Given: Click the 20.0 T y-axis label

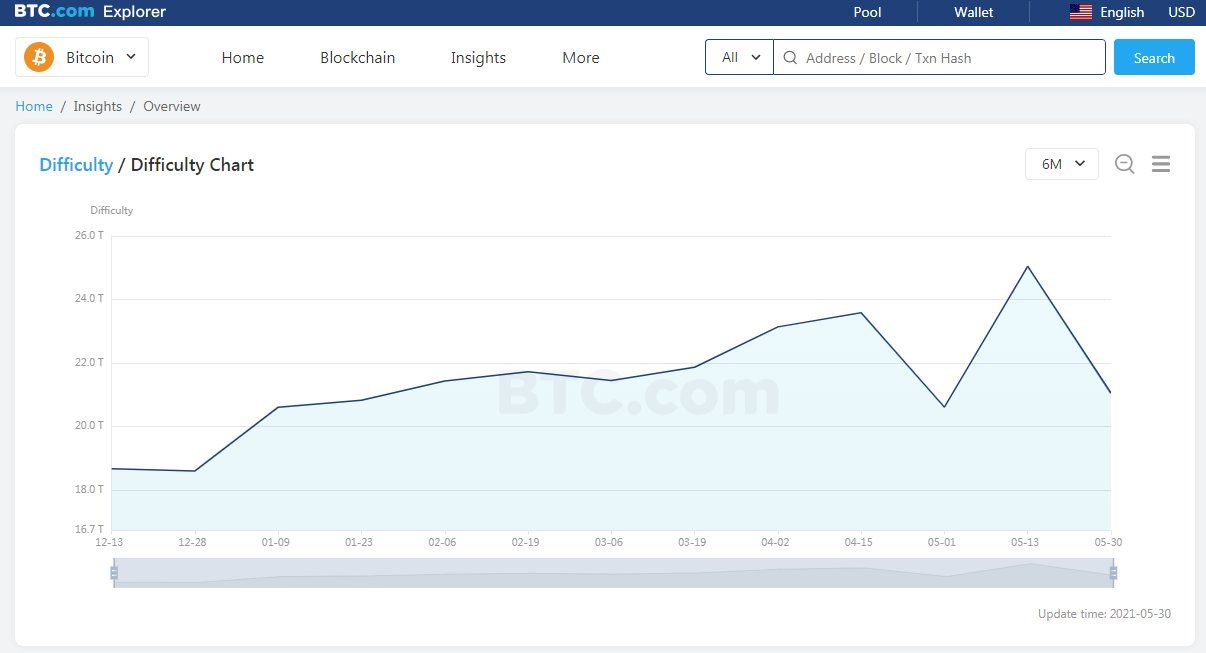Looking at the screenshot, I should click(x=89, y=426).
